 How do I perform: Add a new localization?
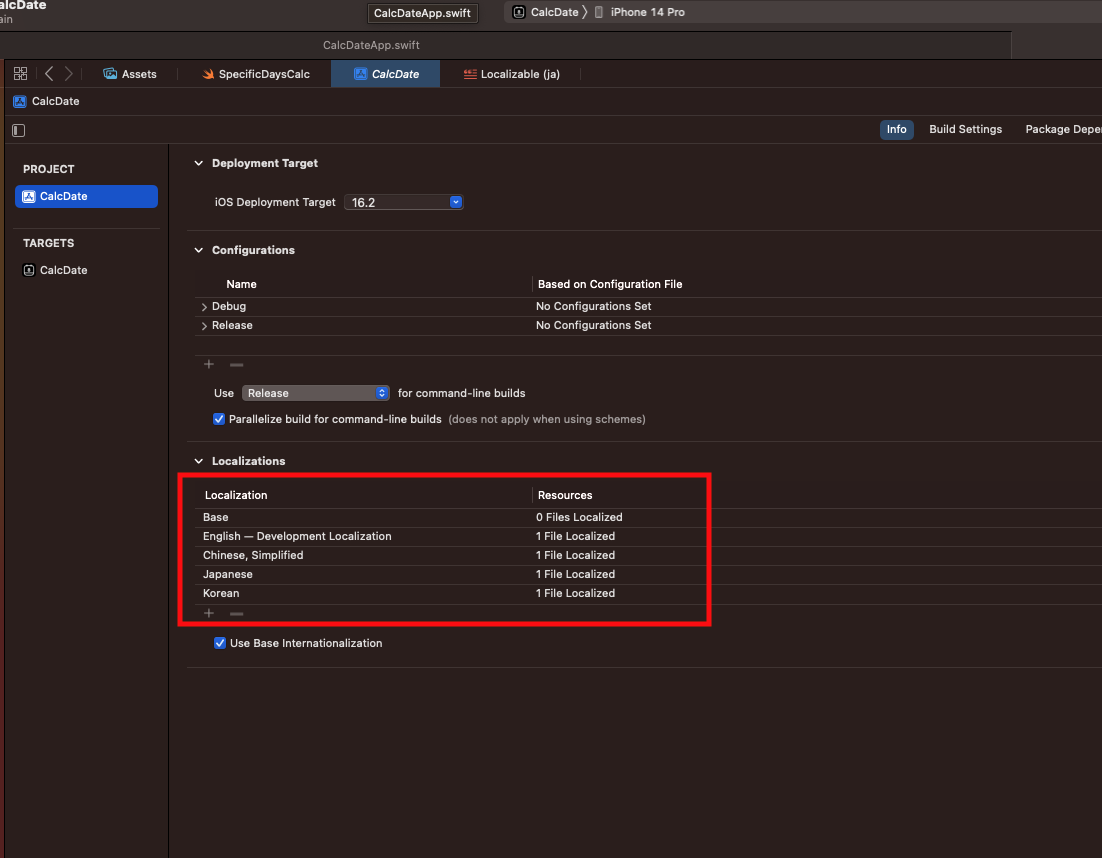pyautogui.click(x=209, y=613)
